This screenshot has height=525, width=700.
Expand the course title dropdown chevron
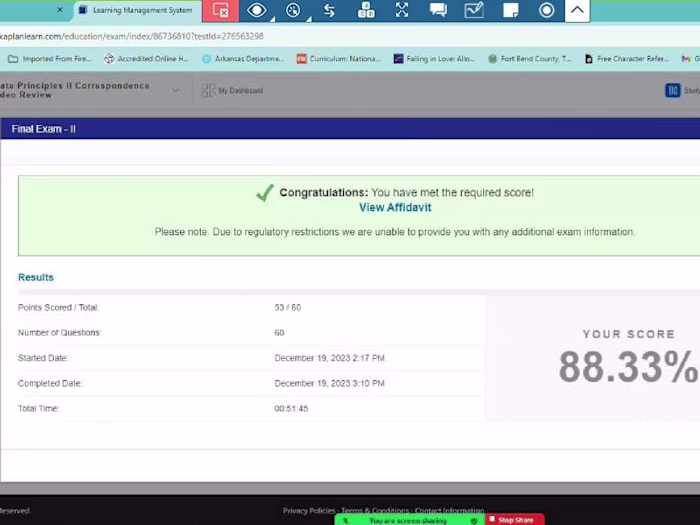[x=176, y=90]
